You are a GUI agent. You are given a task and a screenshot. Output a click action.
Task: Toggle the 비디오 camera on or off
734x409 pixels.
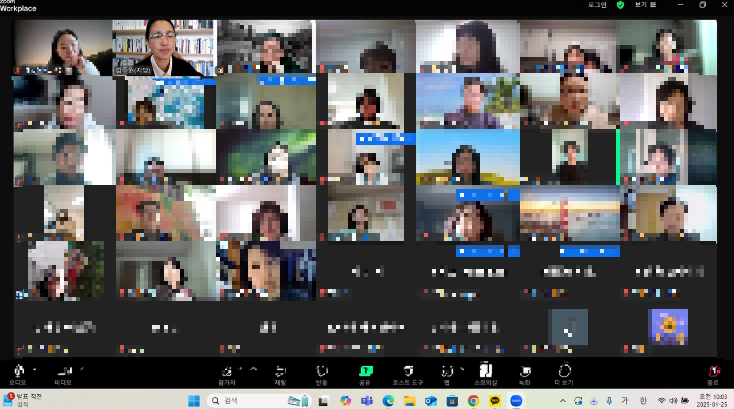coord(63,374)
